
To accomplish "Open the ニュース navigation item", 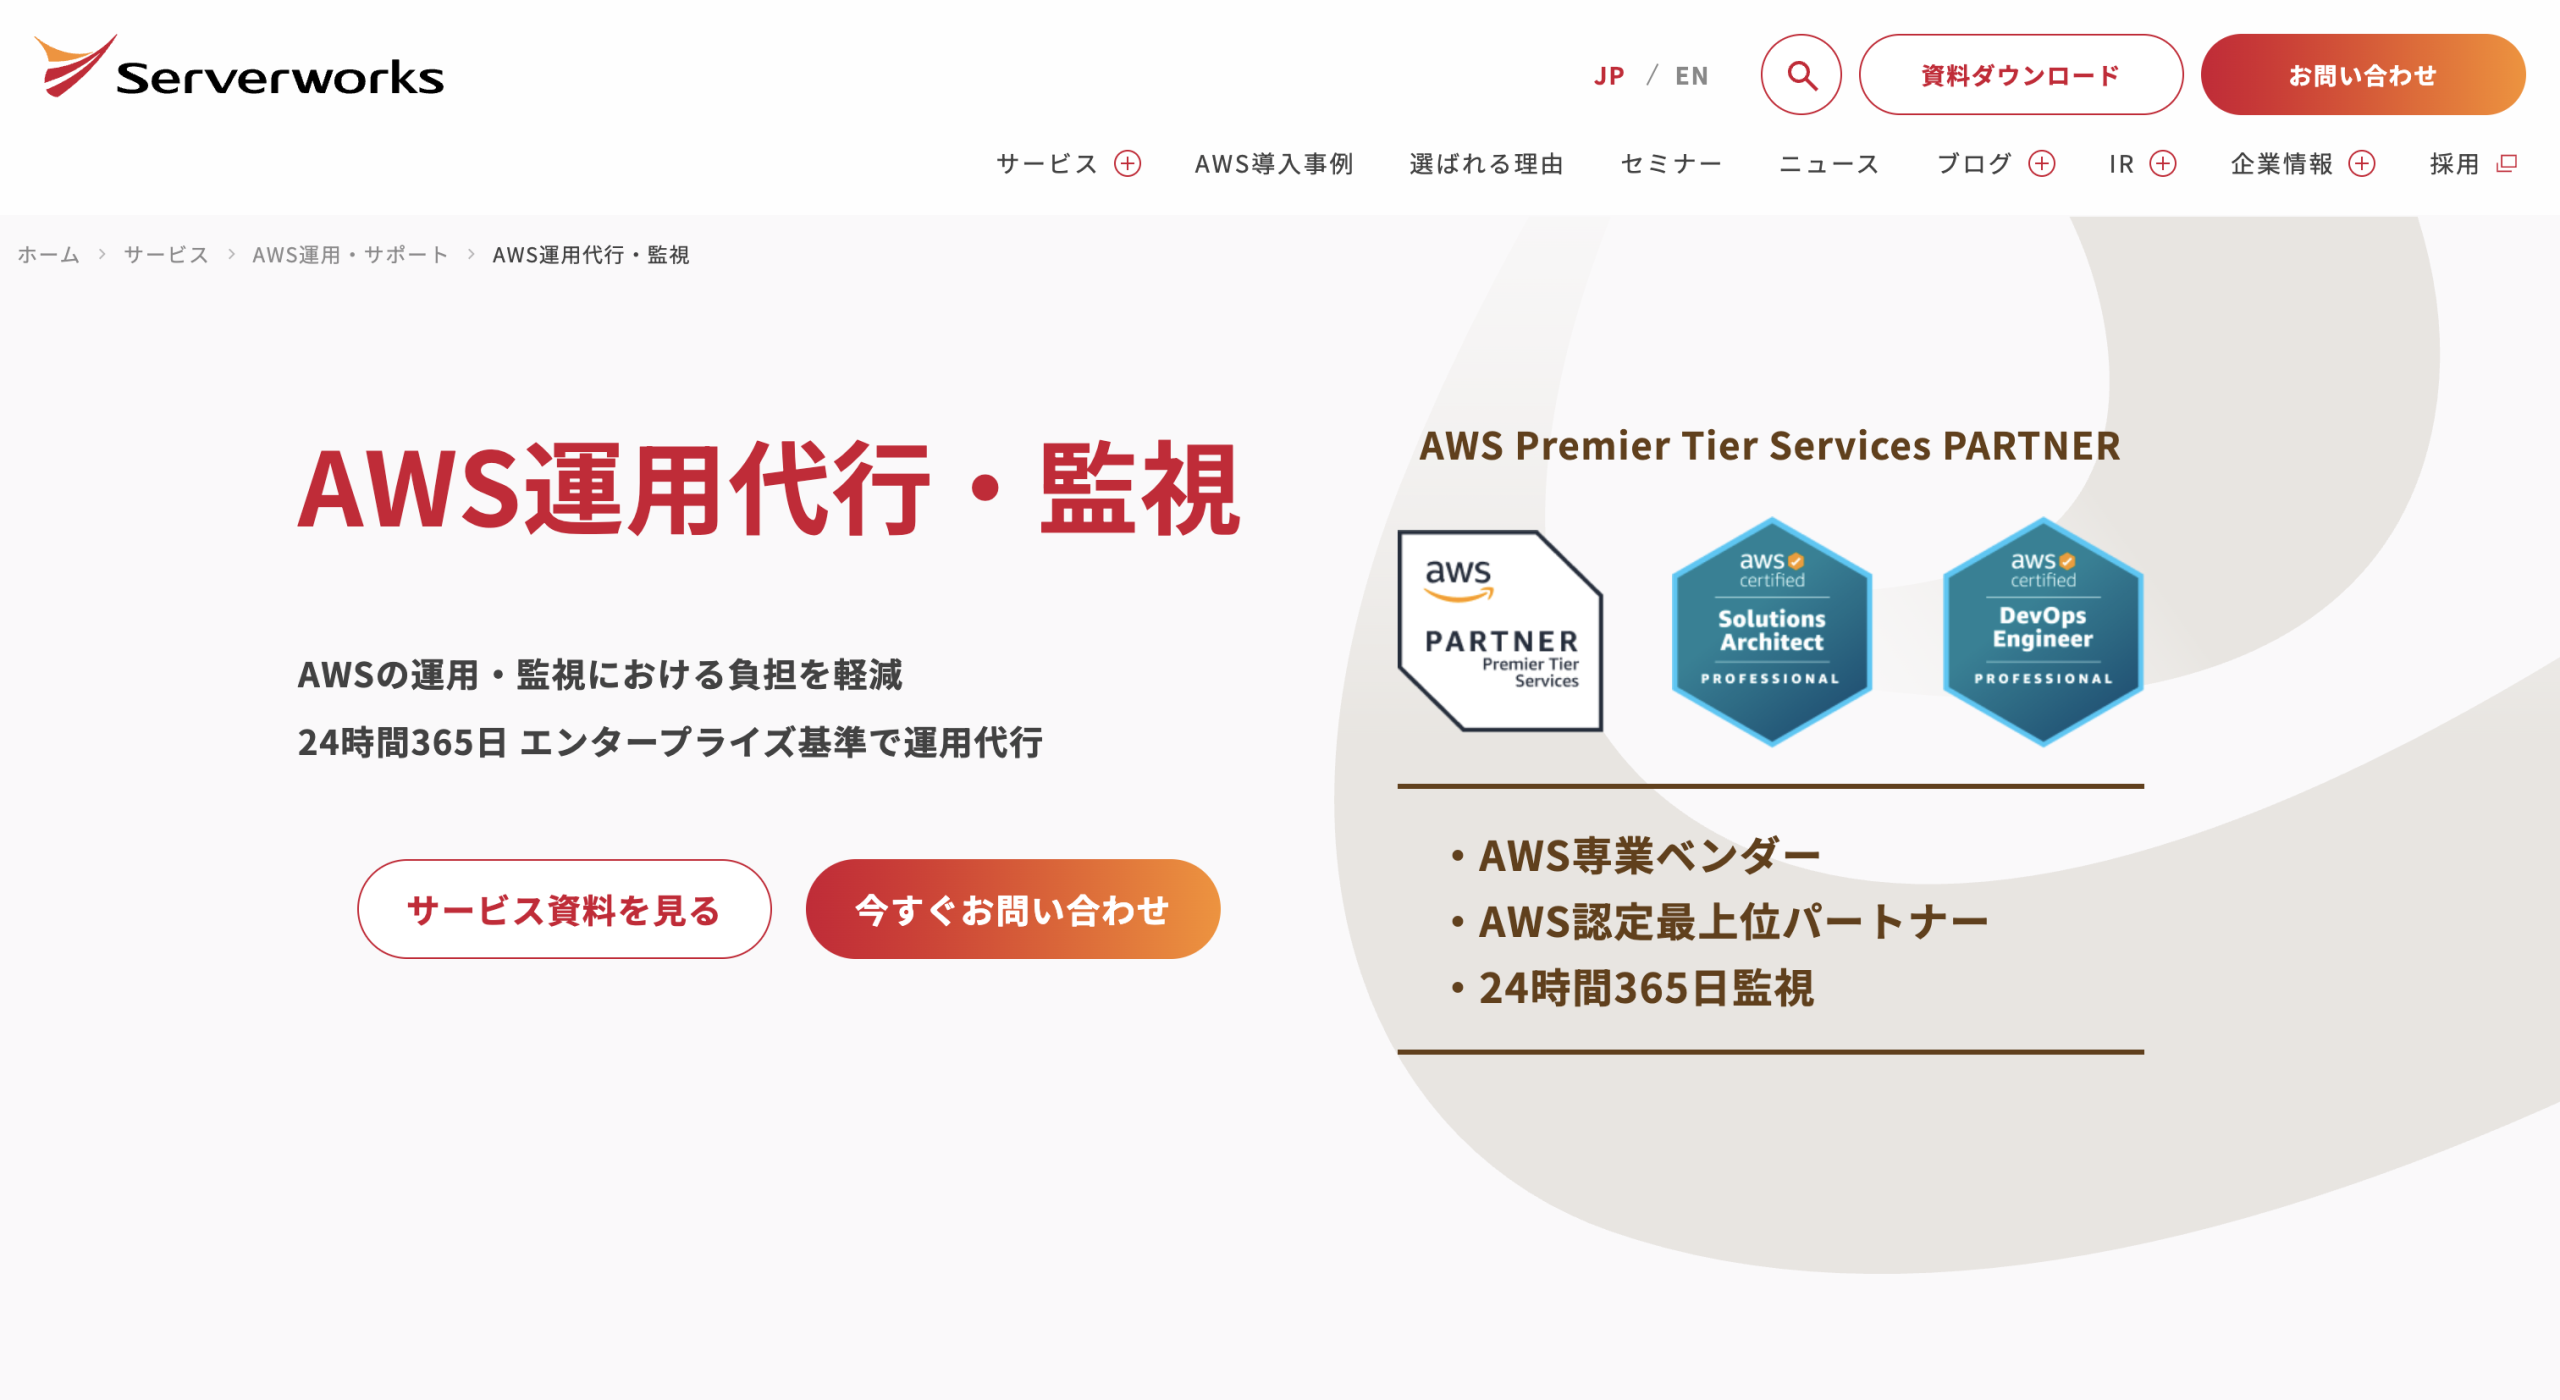I will (1829, 163).
